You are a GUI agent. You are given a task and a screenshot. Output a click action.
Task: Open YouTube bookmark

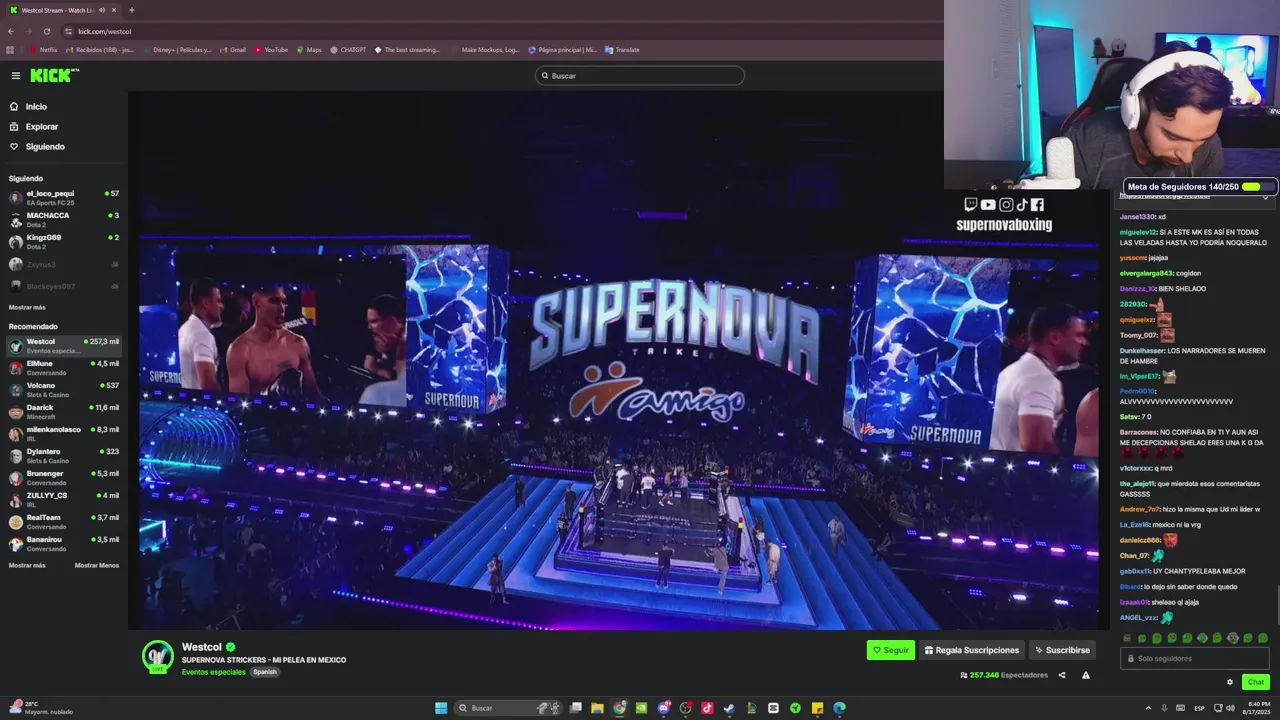(271, 50)
